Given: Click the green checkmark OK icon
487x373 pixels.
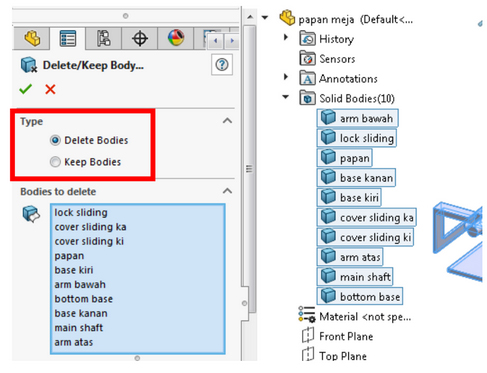Looking at the screenshot, I should tap(26, 89).
